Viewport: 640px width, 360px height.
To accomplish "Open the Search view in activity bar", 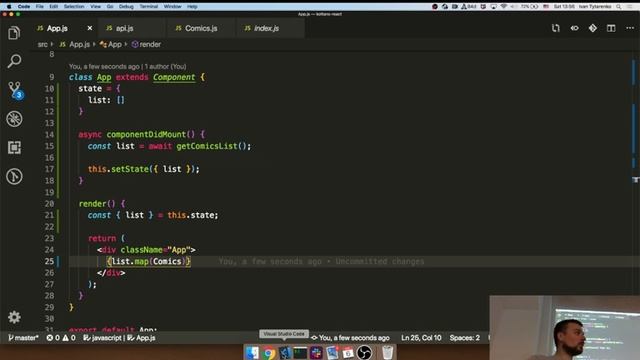I will pos(14,61).
